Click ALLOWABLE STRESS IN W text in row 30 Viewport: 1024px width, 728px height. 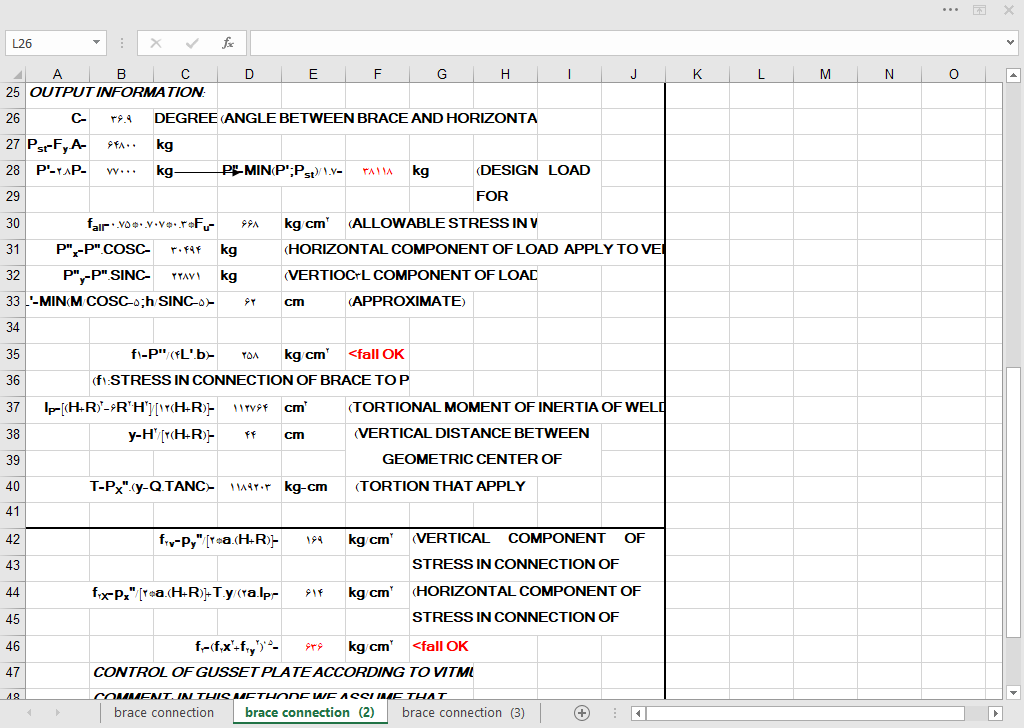(443, 223)
